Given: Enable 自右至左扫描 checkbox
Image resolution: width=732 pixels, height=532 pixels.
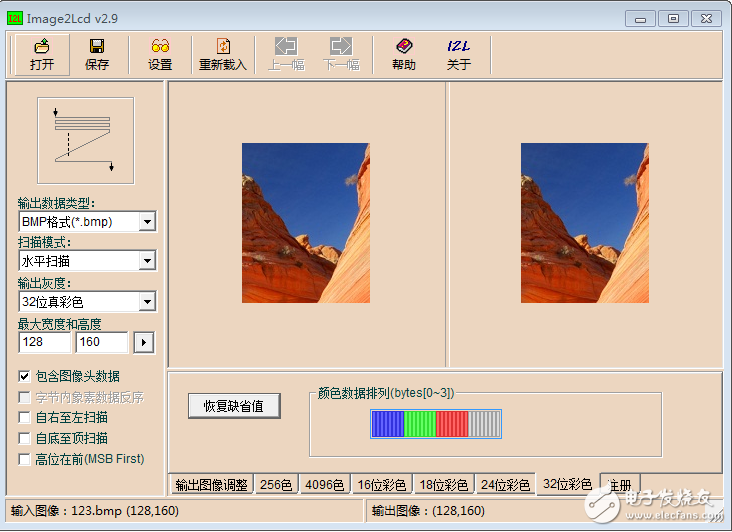Looking at the screenshot, I should pos(25,418).
